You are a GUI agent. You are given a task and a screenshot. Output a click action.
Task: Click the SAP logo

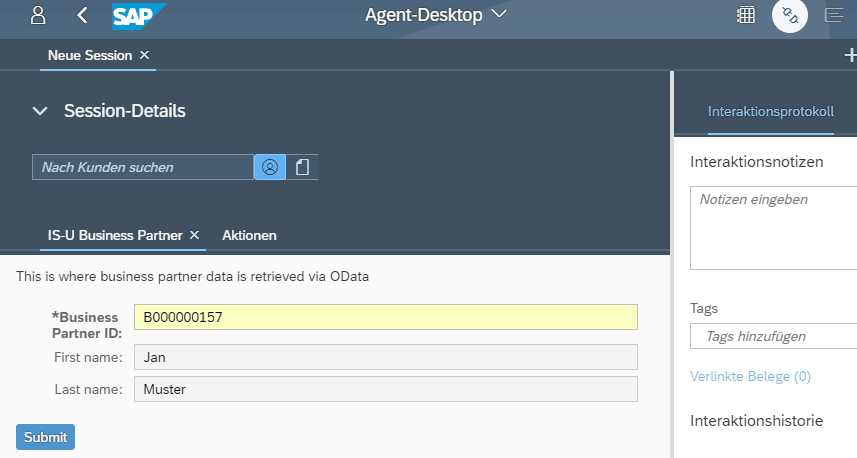tap(139, 16)
